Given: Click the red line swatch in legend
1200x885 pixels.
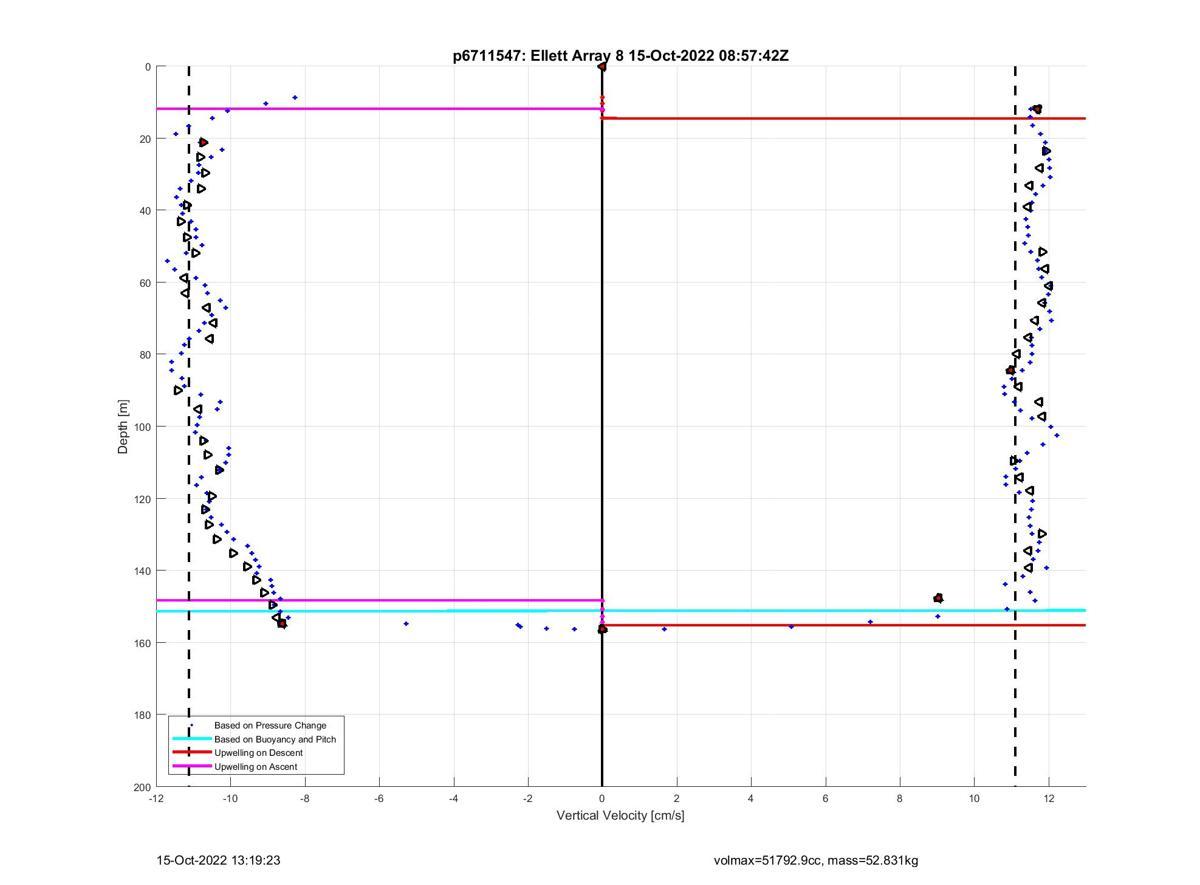Looking at the screenshot, I should pyautogui.click(x=191, y=753).
